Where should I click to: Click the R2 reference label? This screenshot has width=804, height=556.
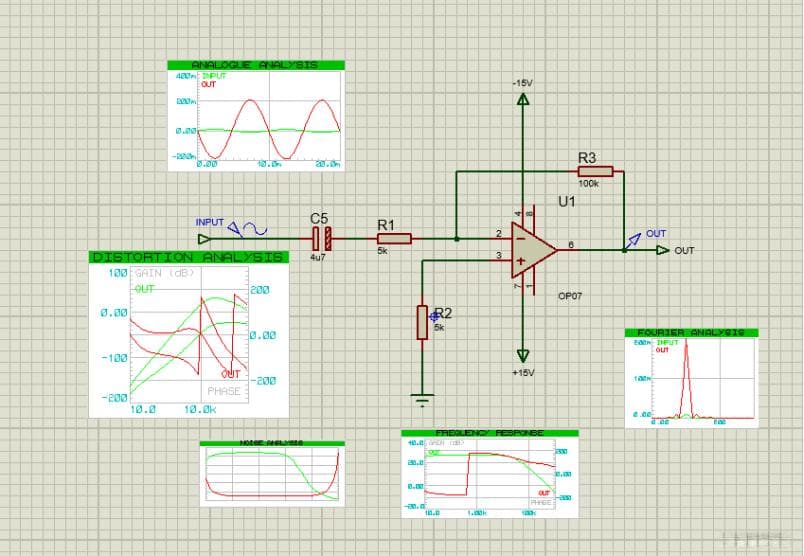pos(444,313)
